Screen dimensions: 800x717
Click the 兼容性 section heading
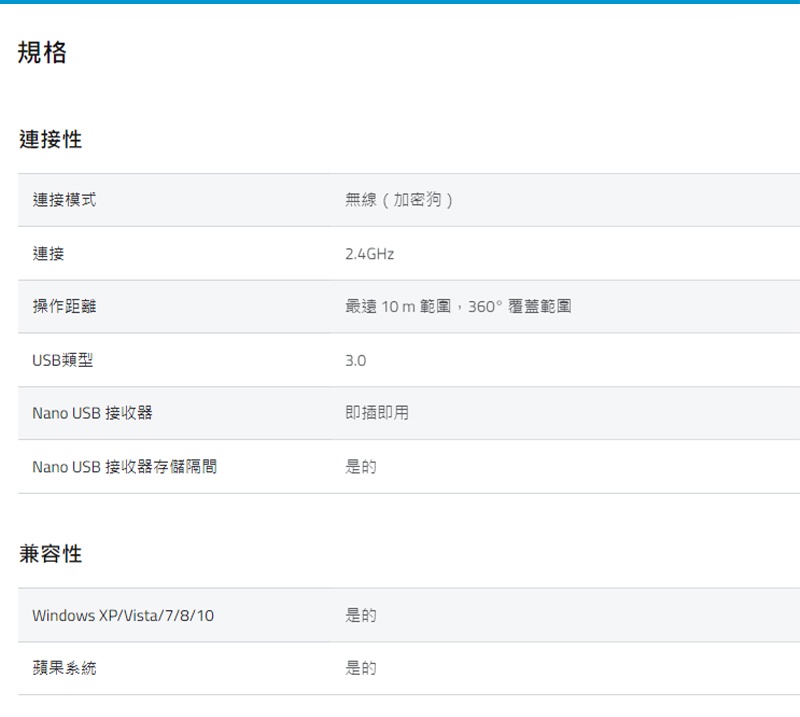tap(50, 554)
